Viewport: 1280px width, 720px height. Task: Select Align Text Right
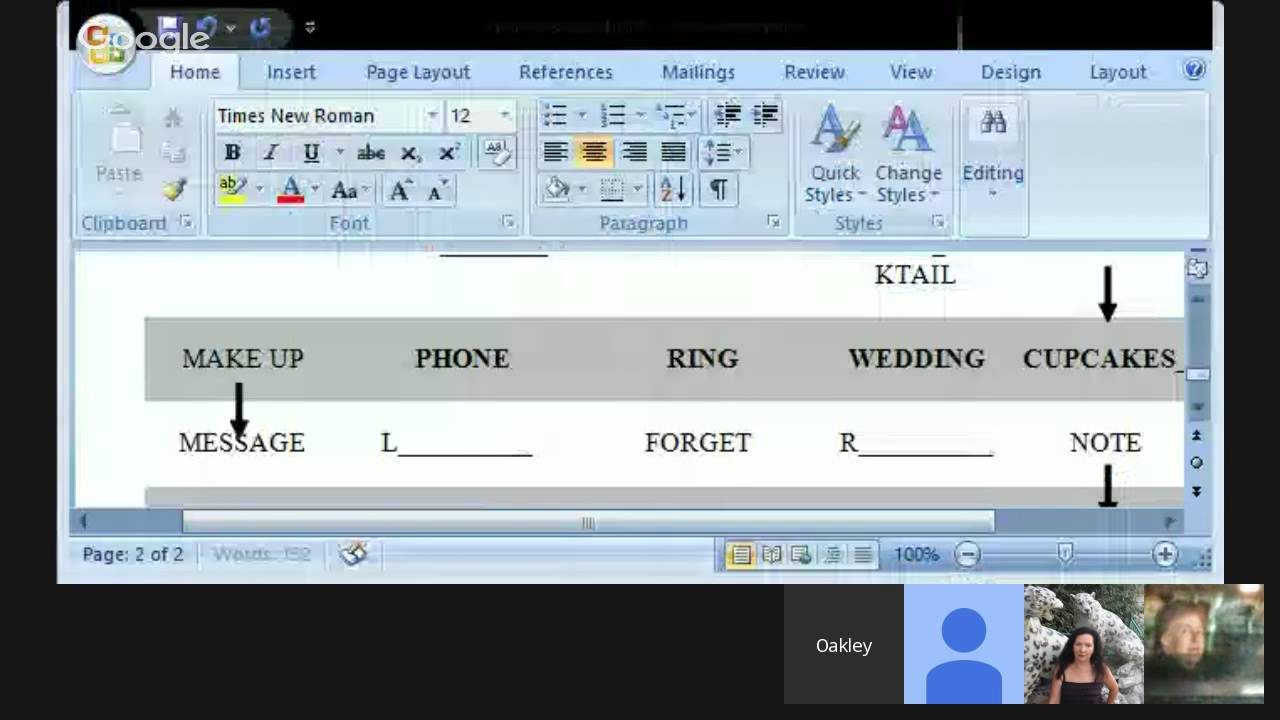[634, 152]
